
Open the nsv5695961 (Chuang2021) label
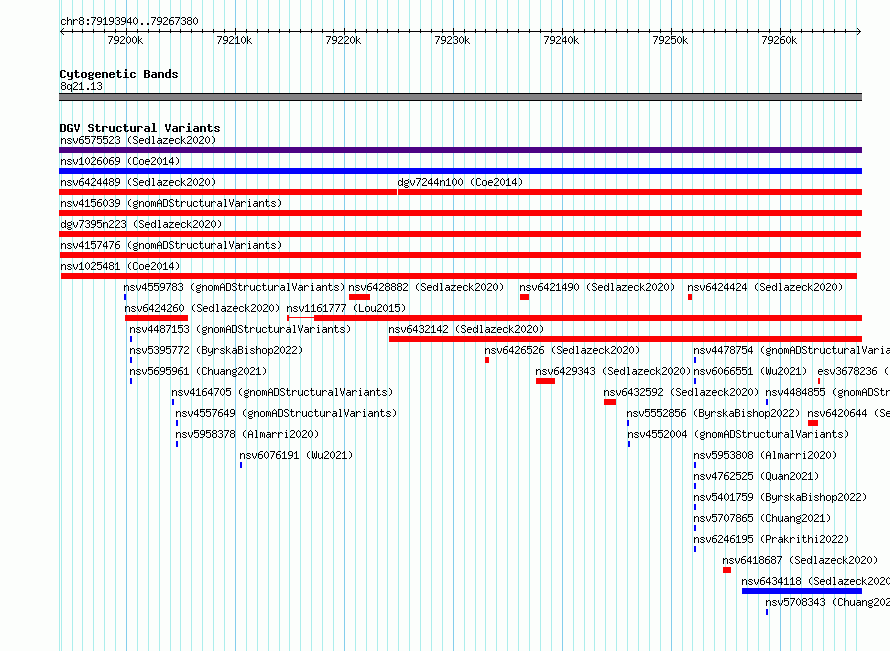point(198,371)
